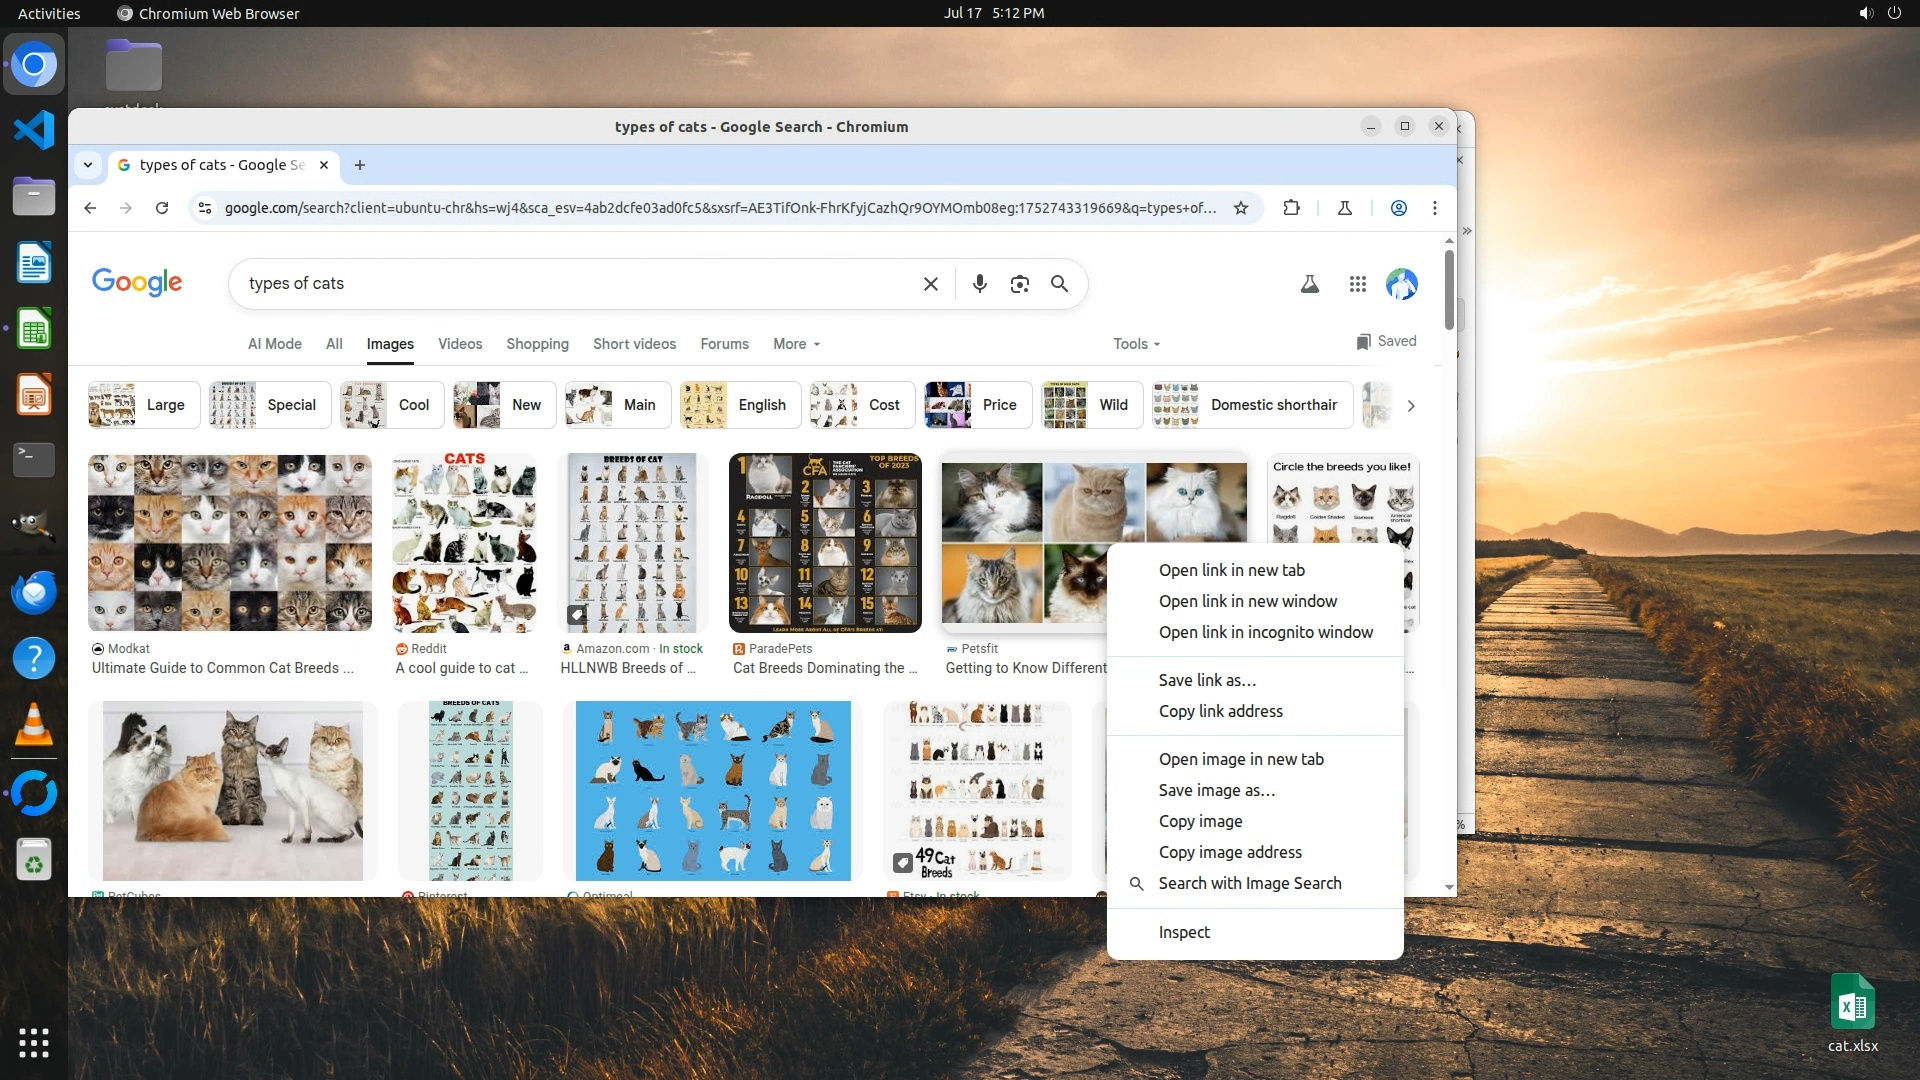Reload the page

coord(162,208)
